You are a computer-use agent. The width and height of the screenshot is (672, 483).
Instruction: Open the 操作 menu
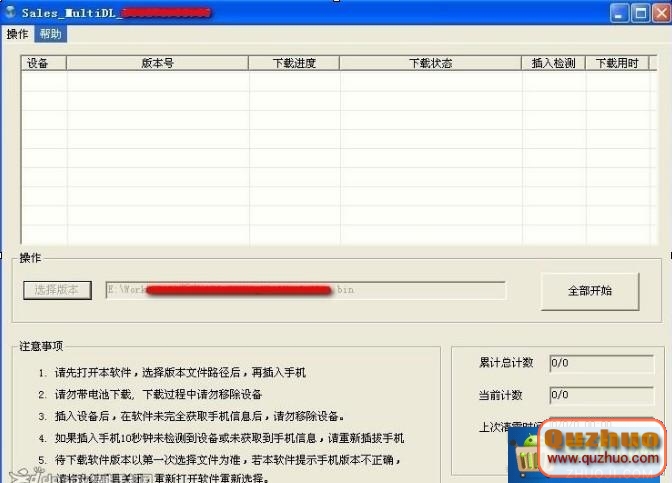coord(17,34)
